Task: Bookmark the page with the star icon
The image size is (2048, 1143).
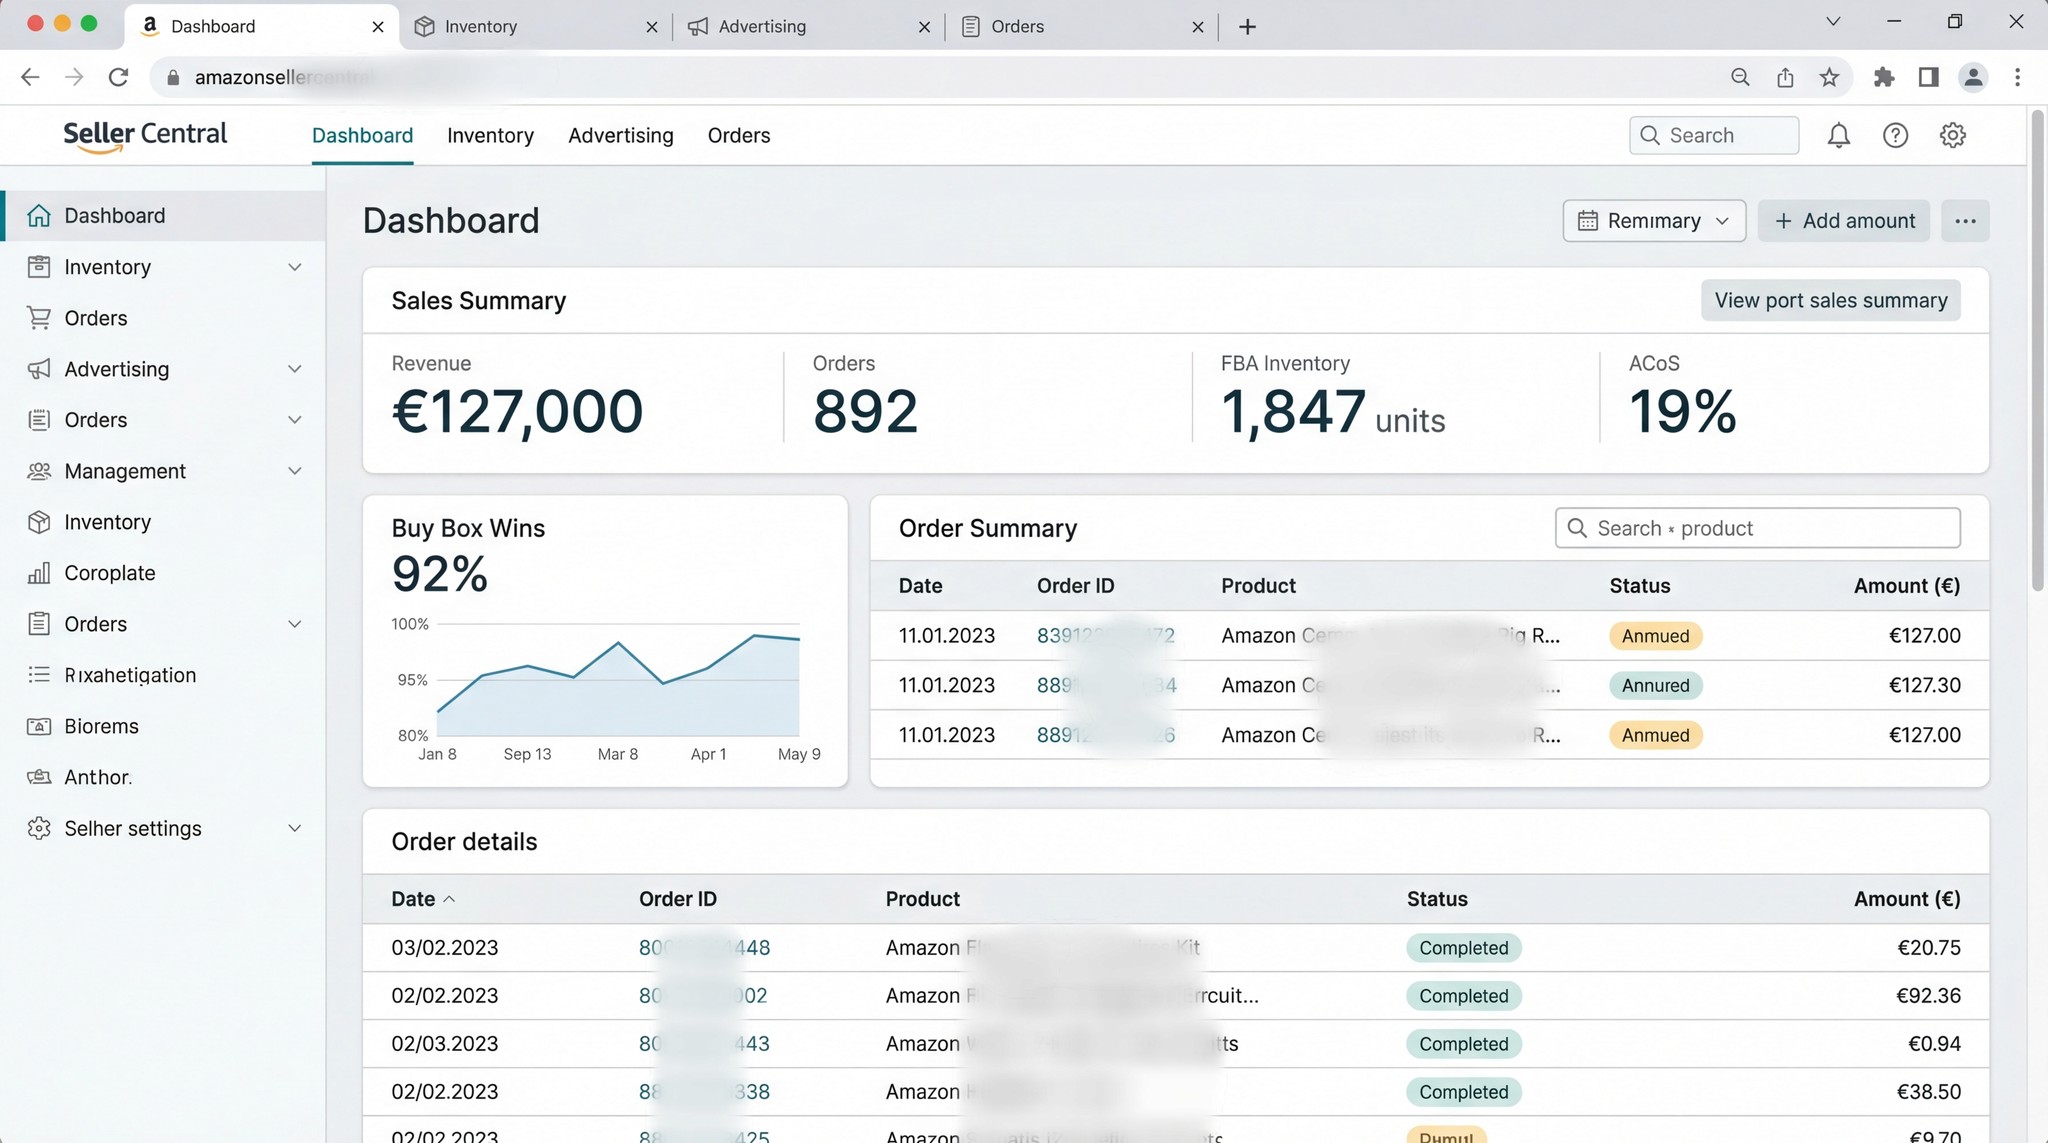Action: click(x=1829, y=77)
